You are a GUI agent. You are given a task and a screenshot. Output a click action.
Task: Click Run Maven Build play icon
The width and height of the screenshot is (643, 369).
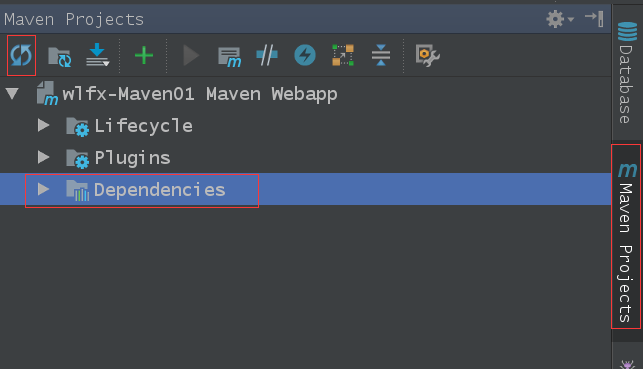tap(191, 55)
